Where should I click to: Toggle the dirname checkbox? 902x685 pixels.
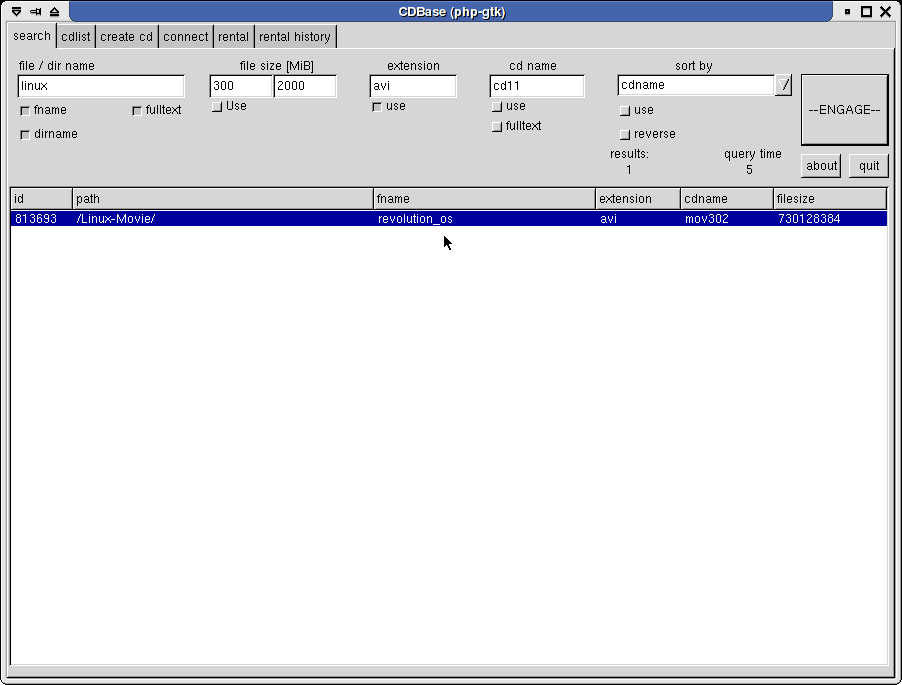pos(25,134)
